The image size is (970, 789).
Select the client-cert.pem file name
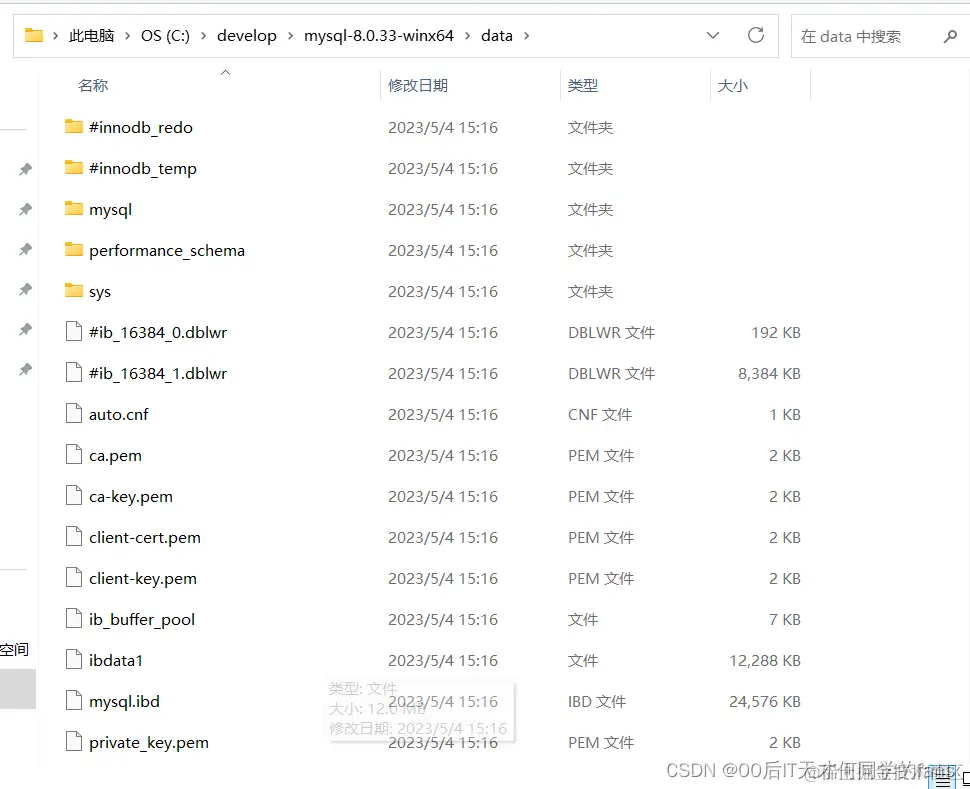[x=145, y=538]
